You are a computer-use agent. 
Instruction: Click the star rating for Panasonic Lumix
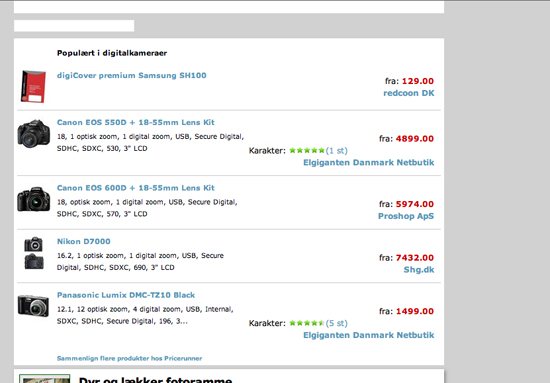(307, 323)
